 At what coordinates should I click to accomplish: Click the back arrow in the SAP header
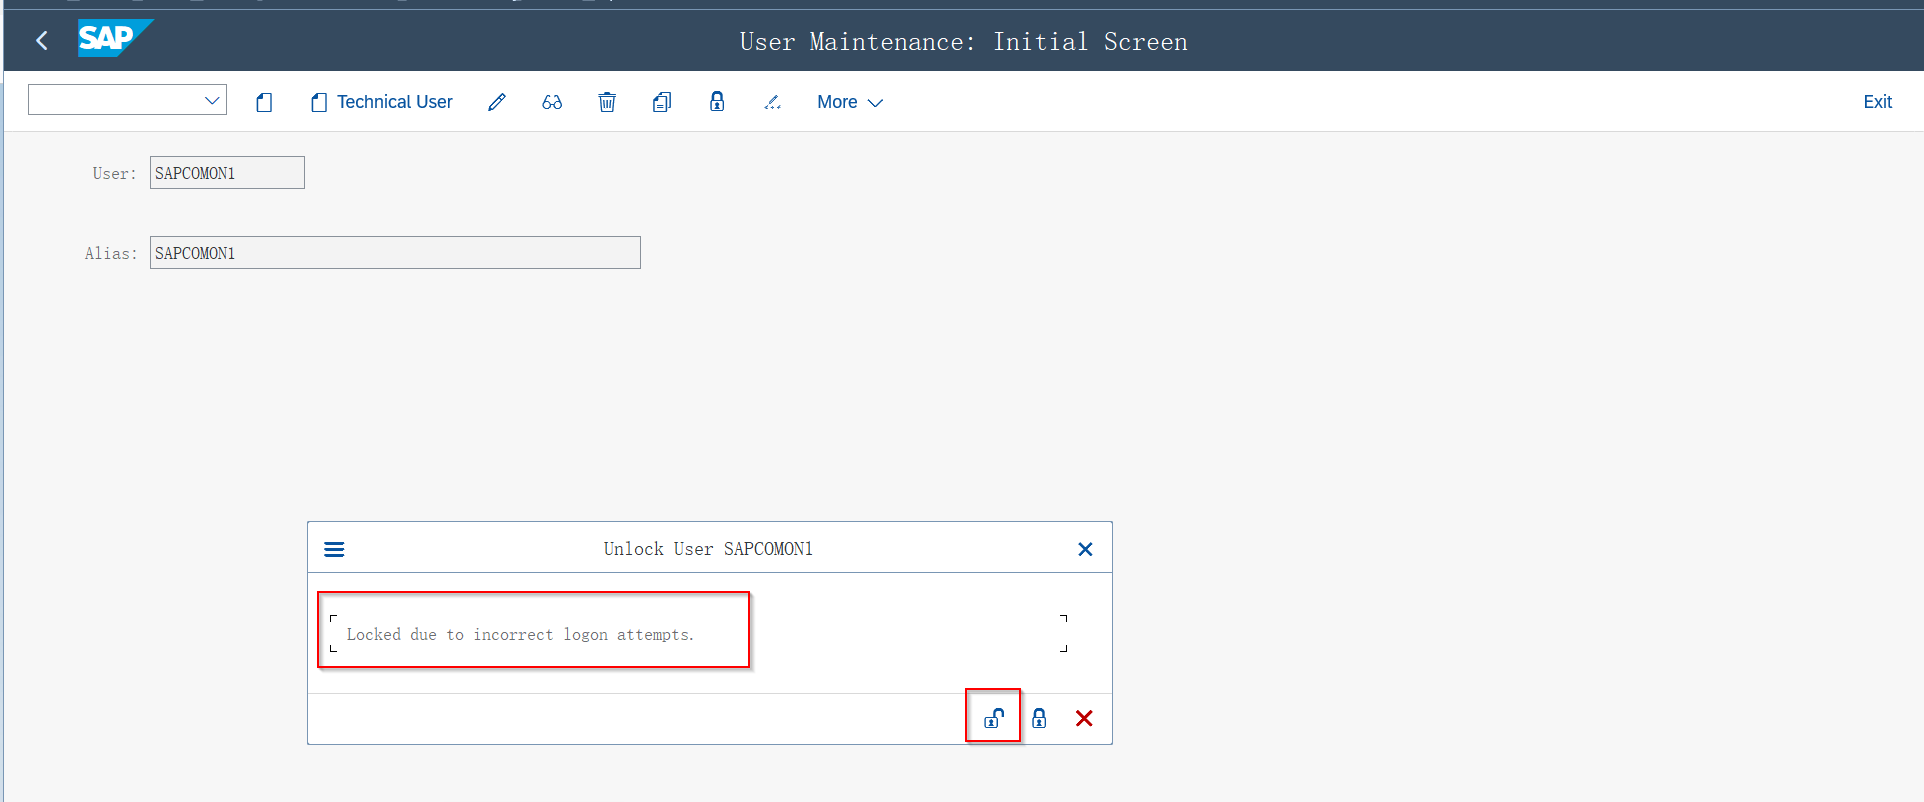42,41
